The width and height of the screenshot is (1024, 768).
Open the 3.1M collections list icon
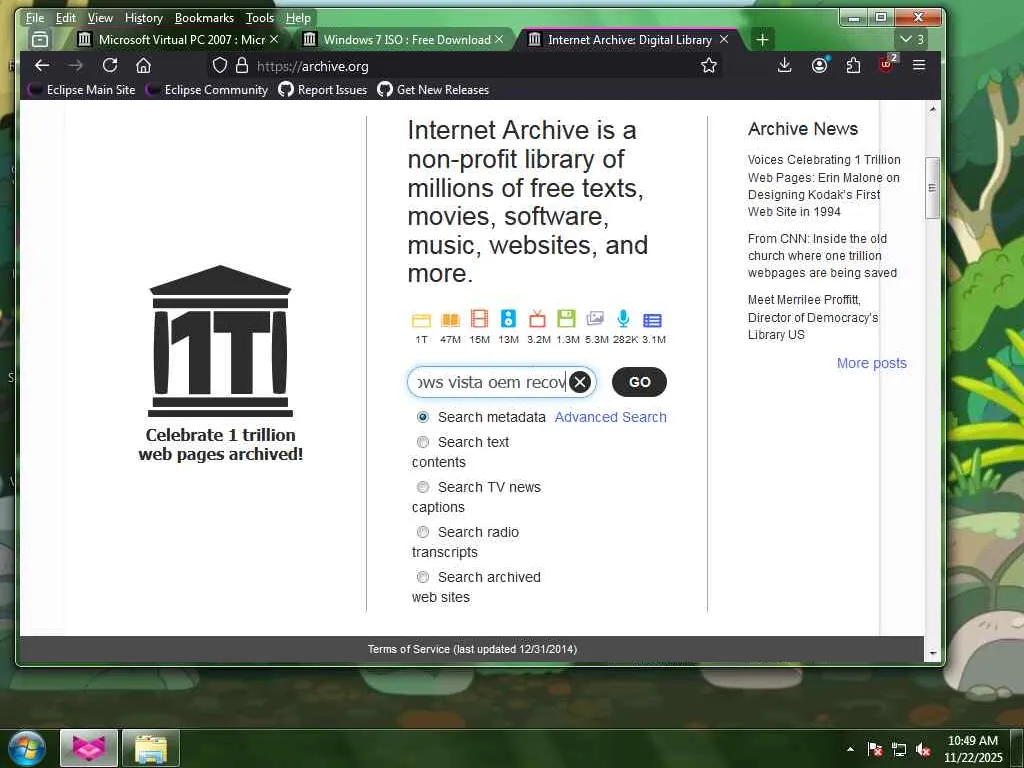coord(652,320)
